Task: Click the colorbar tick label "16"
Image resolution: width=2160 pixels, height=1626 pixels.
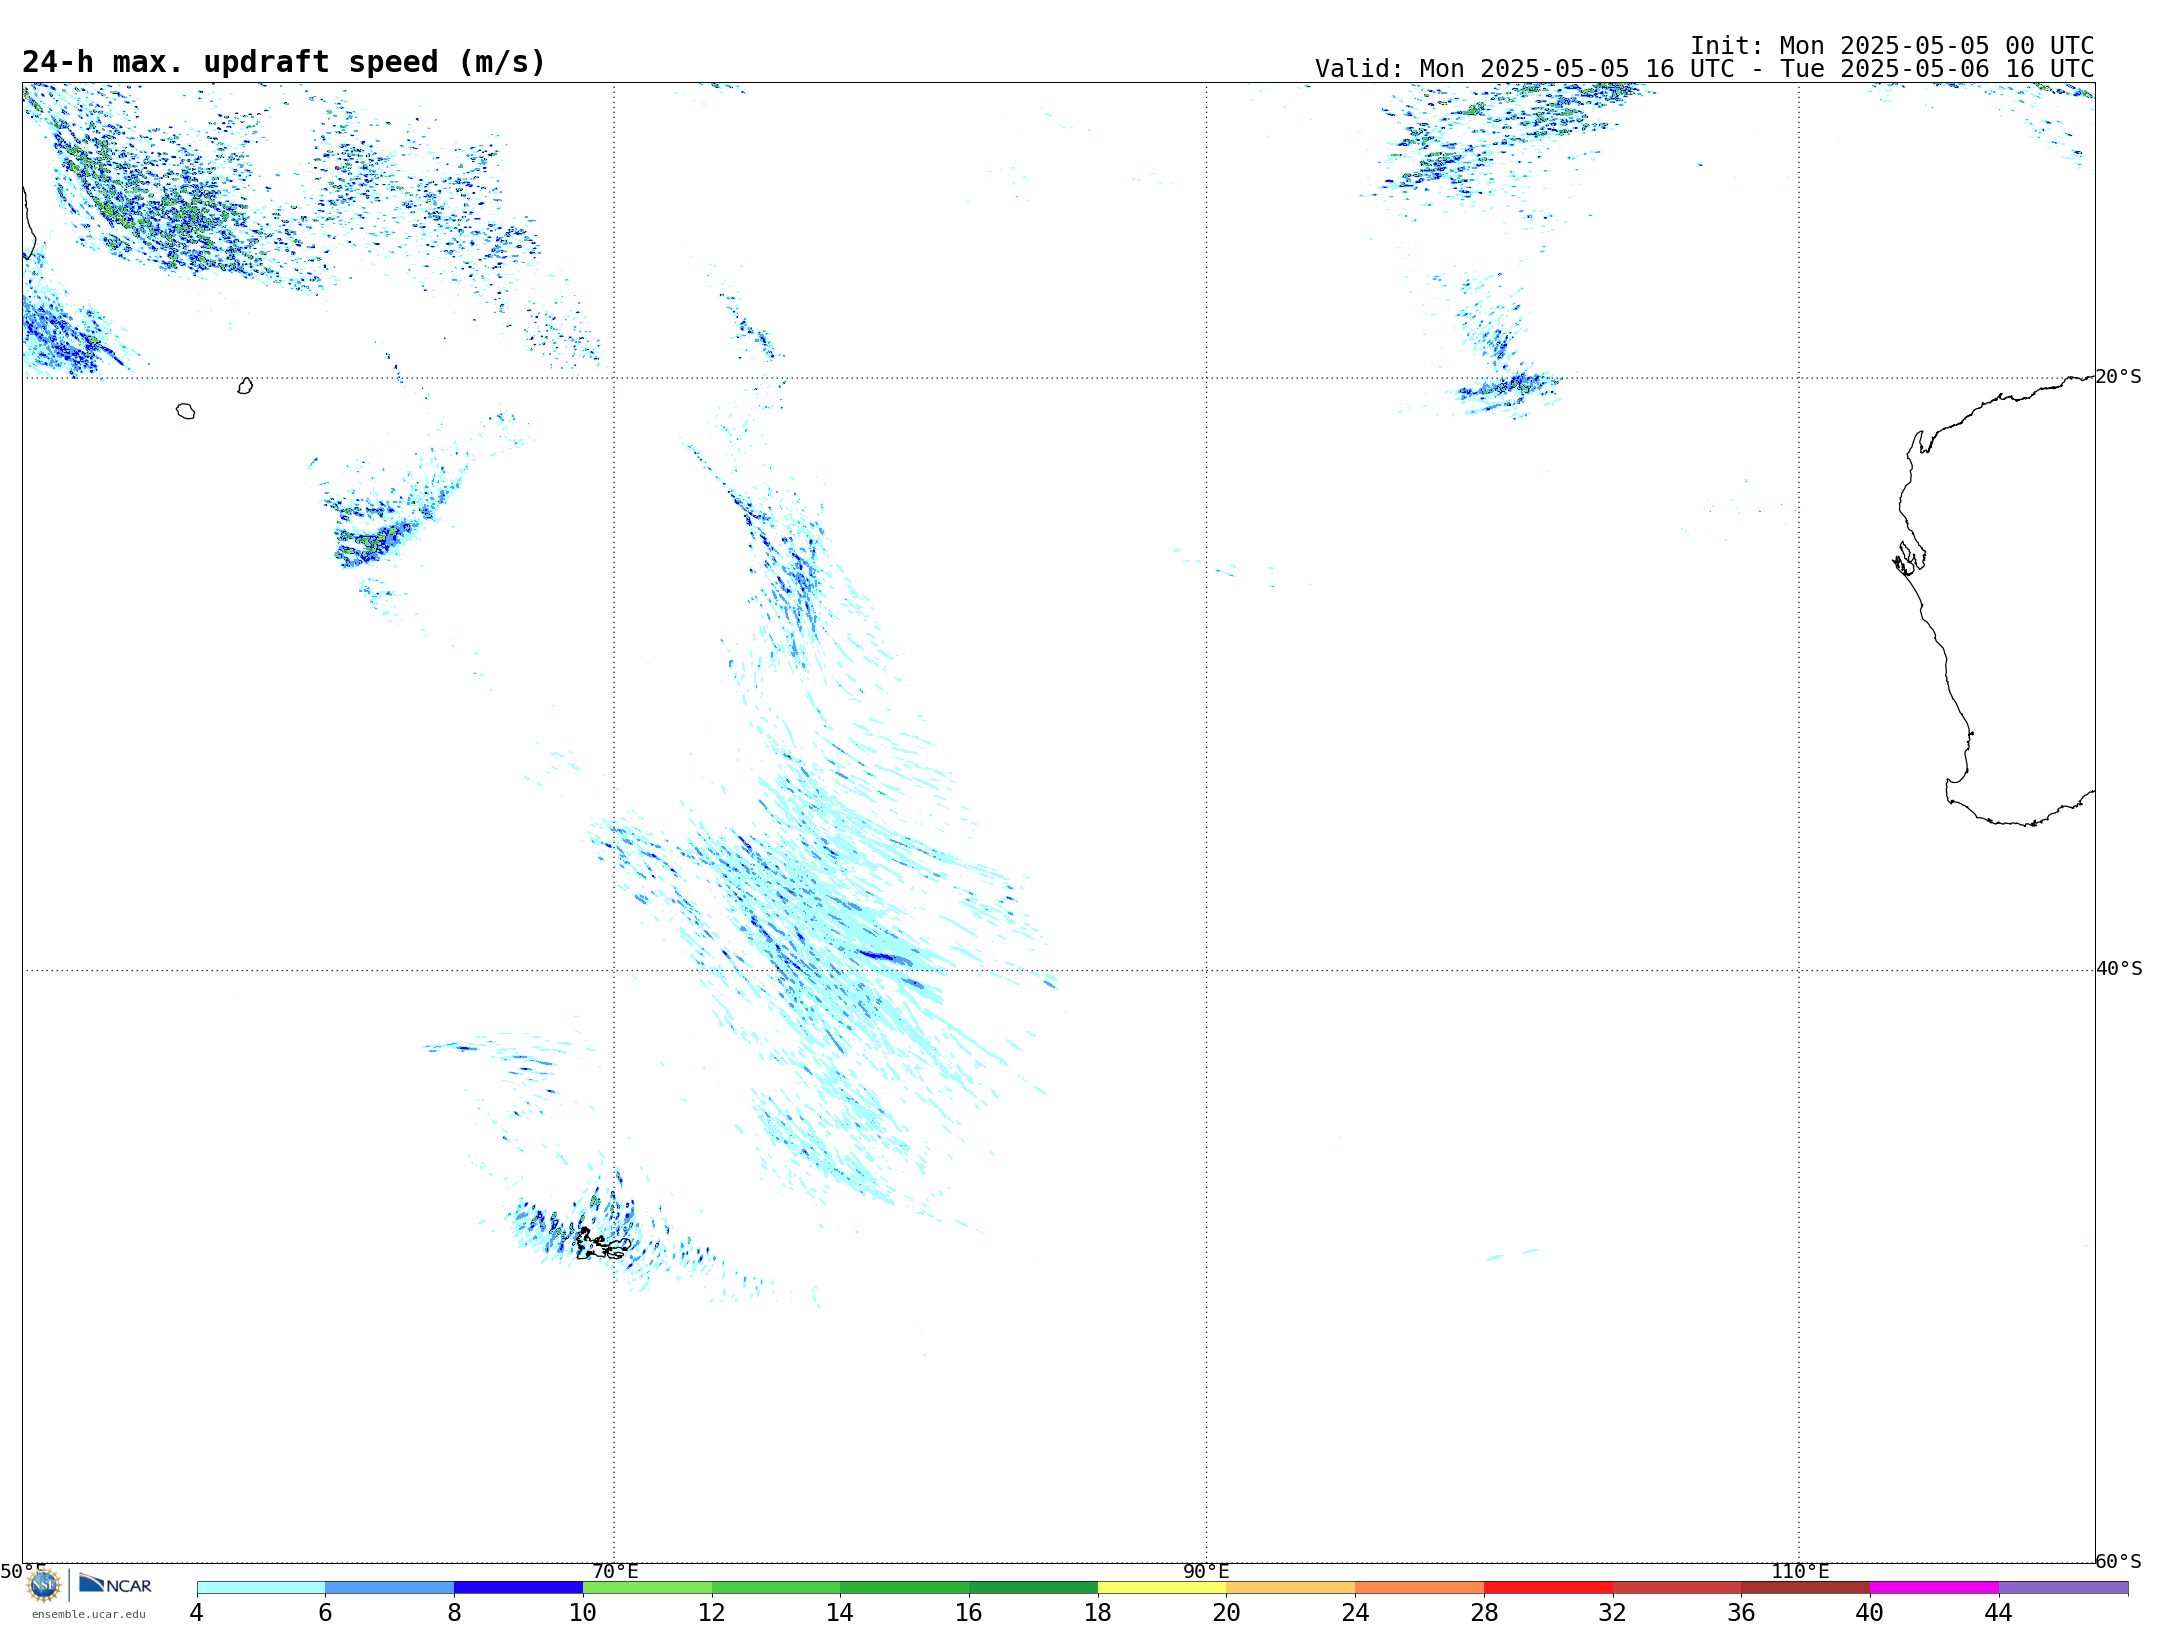Action: pos(969,1612)
